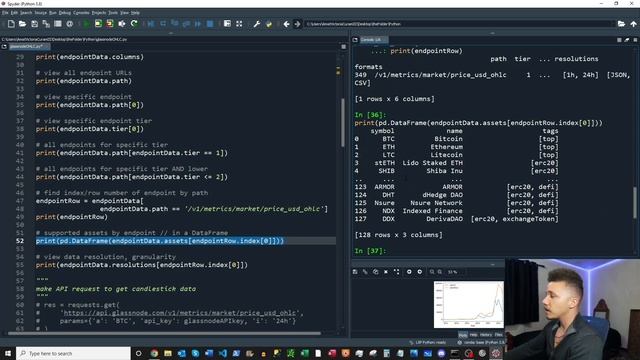Switch to the Plots pane tab
Viewport: 640px width, 360px height.
coord(462,335)
